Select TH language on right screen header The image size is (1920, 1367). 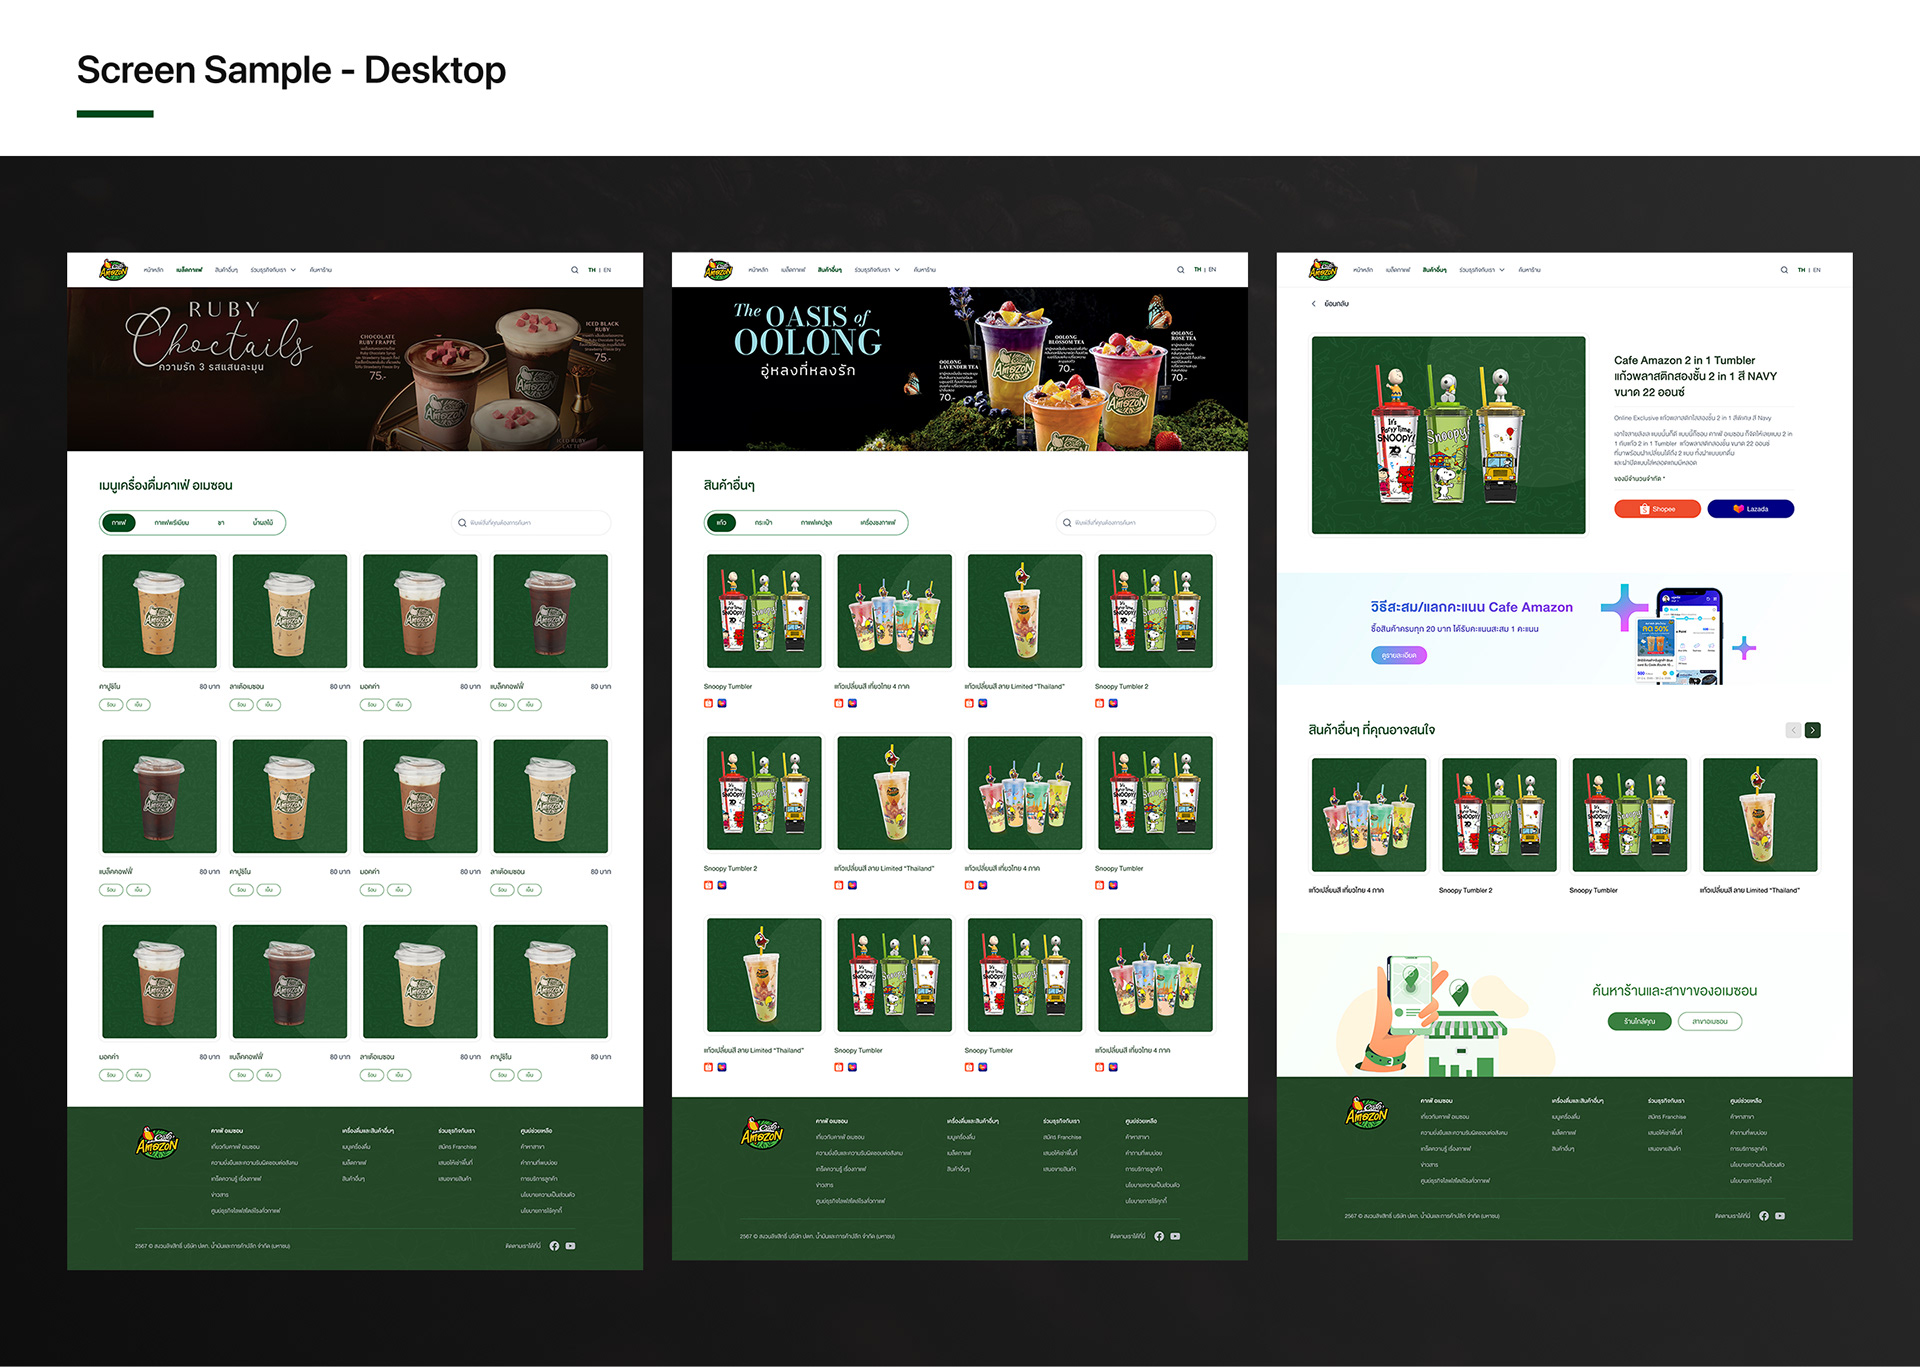tap(1801, 270)
